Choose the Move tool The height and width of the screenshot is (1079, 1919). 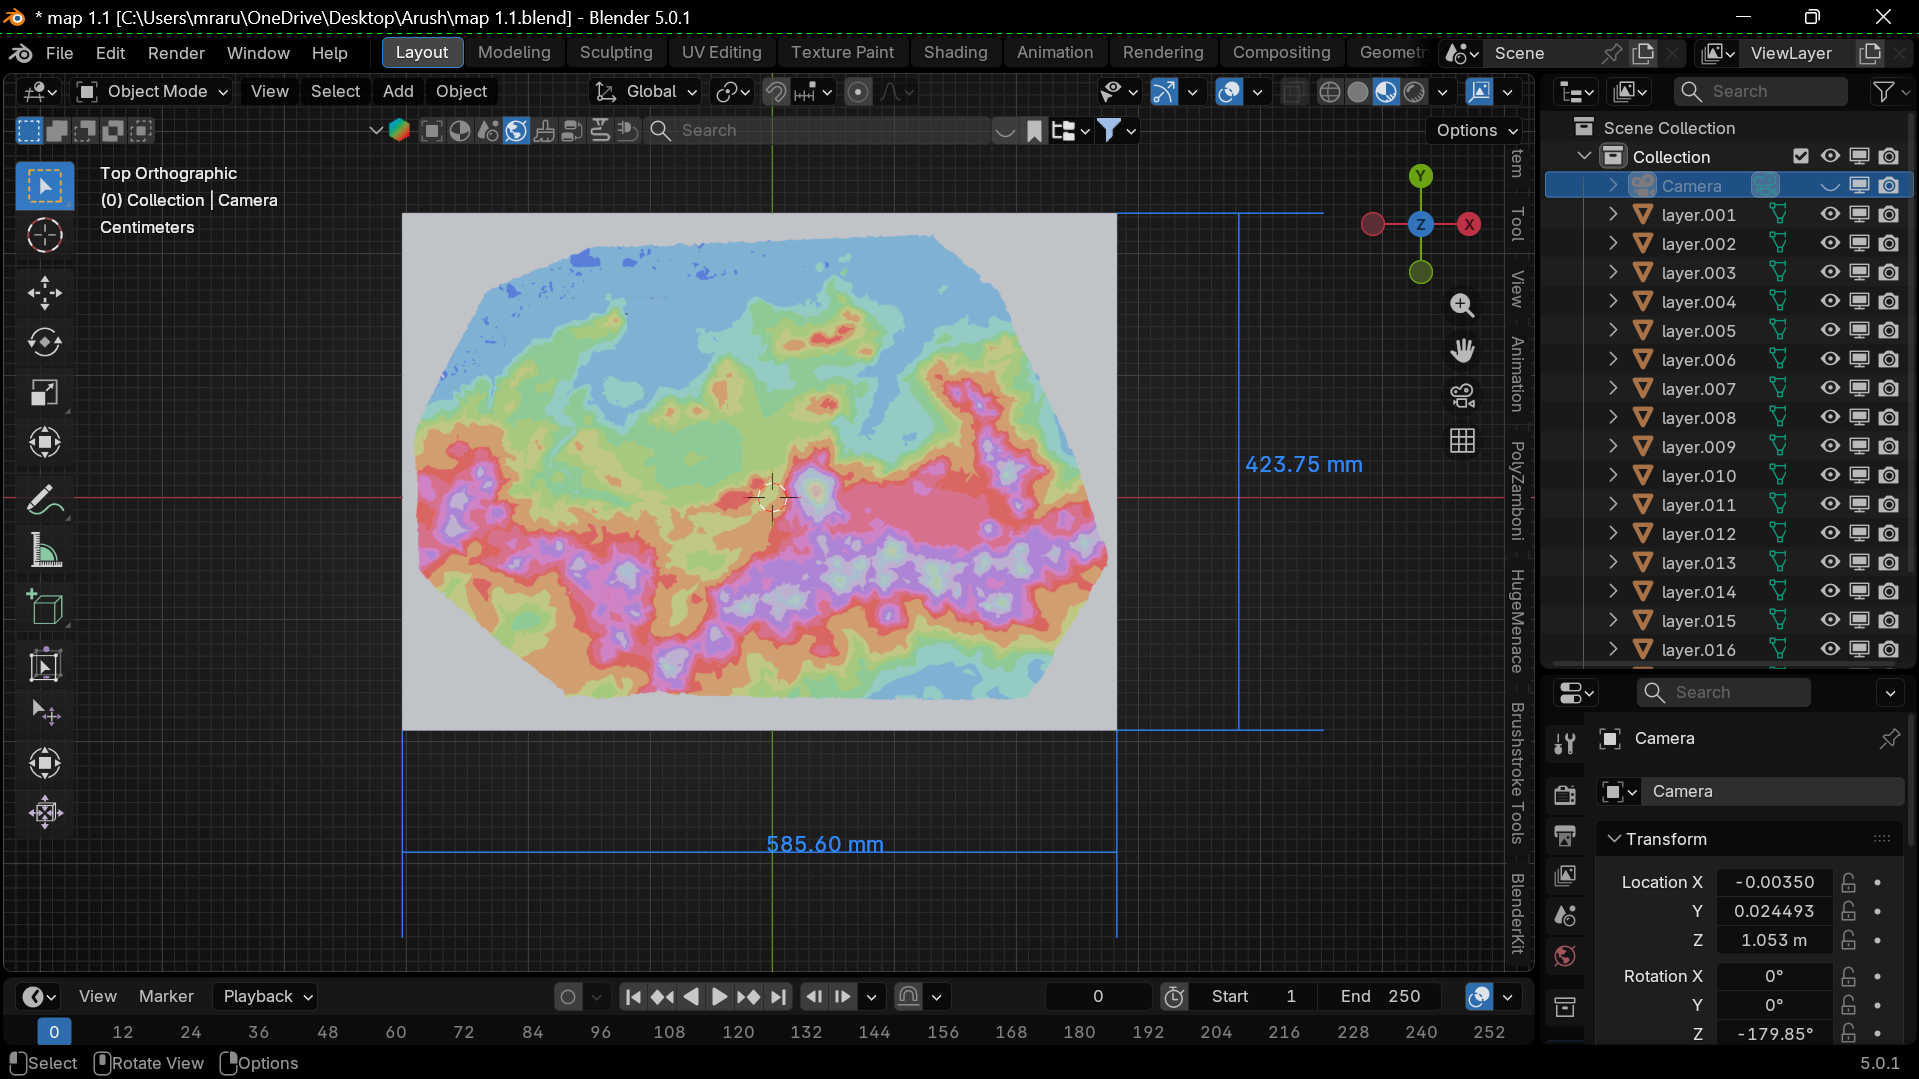point(45,293)
